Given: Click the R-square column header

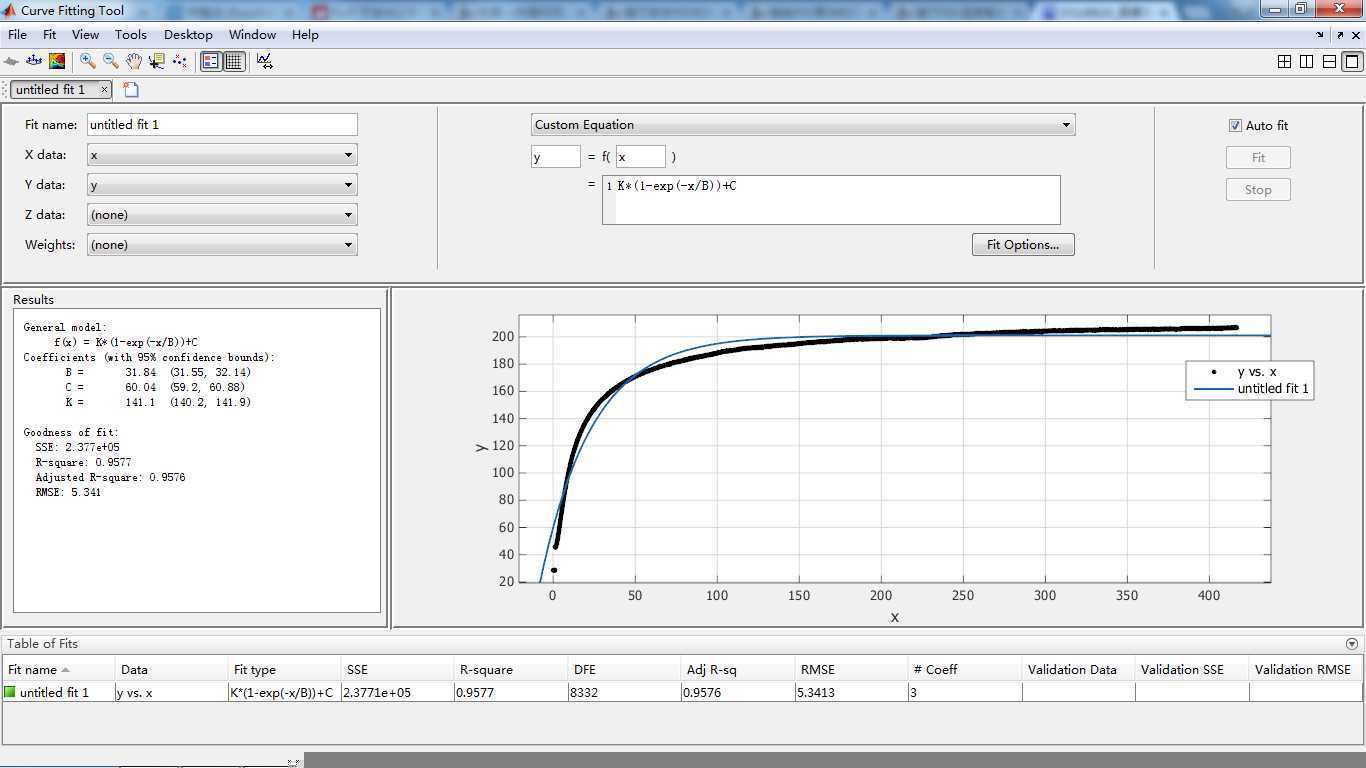Looking at the screenshot, I should 511,670.
